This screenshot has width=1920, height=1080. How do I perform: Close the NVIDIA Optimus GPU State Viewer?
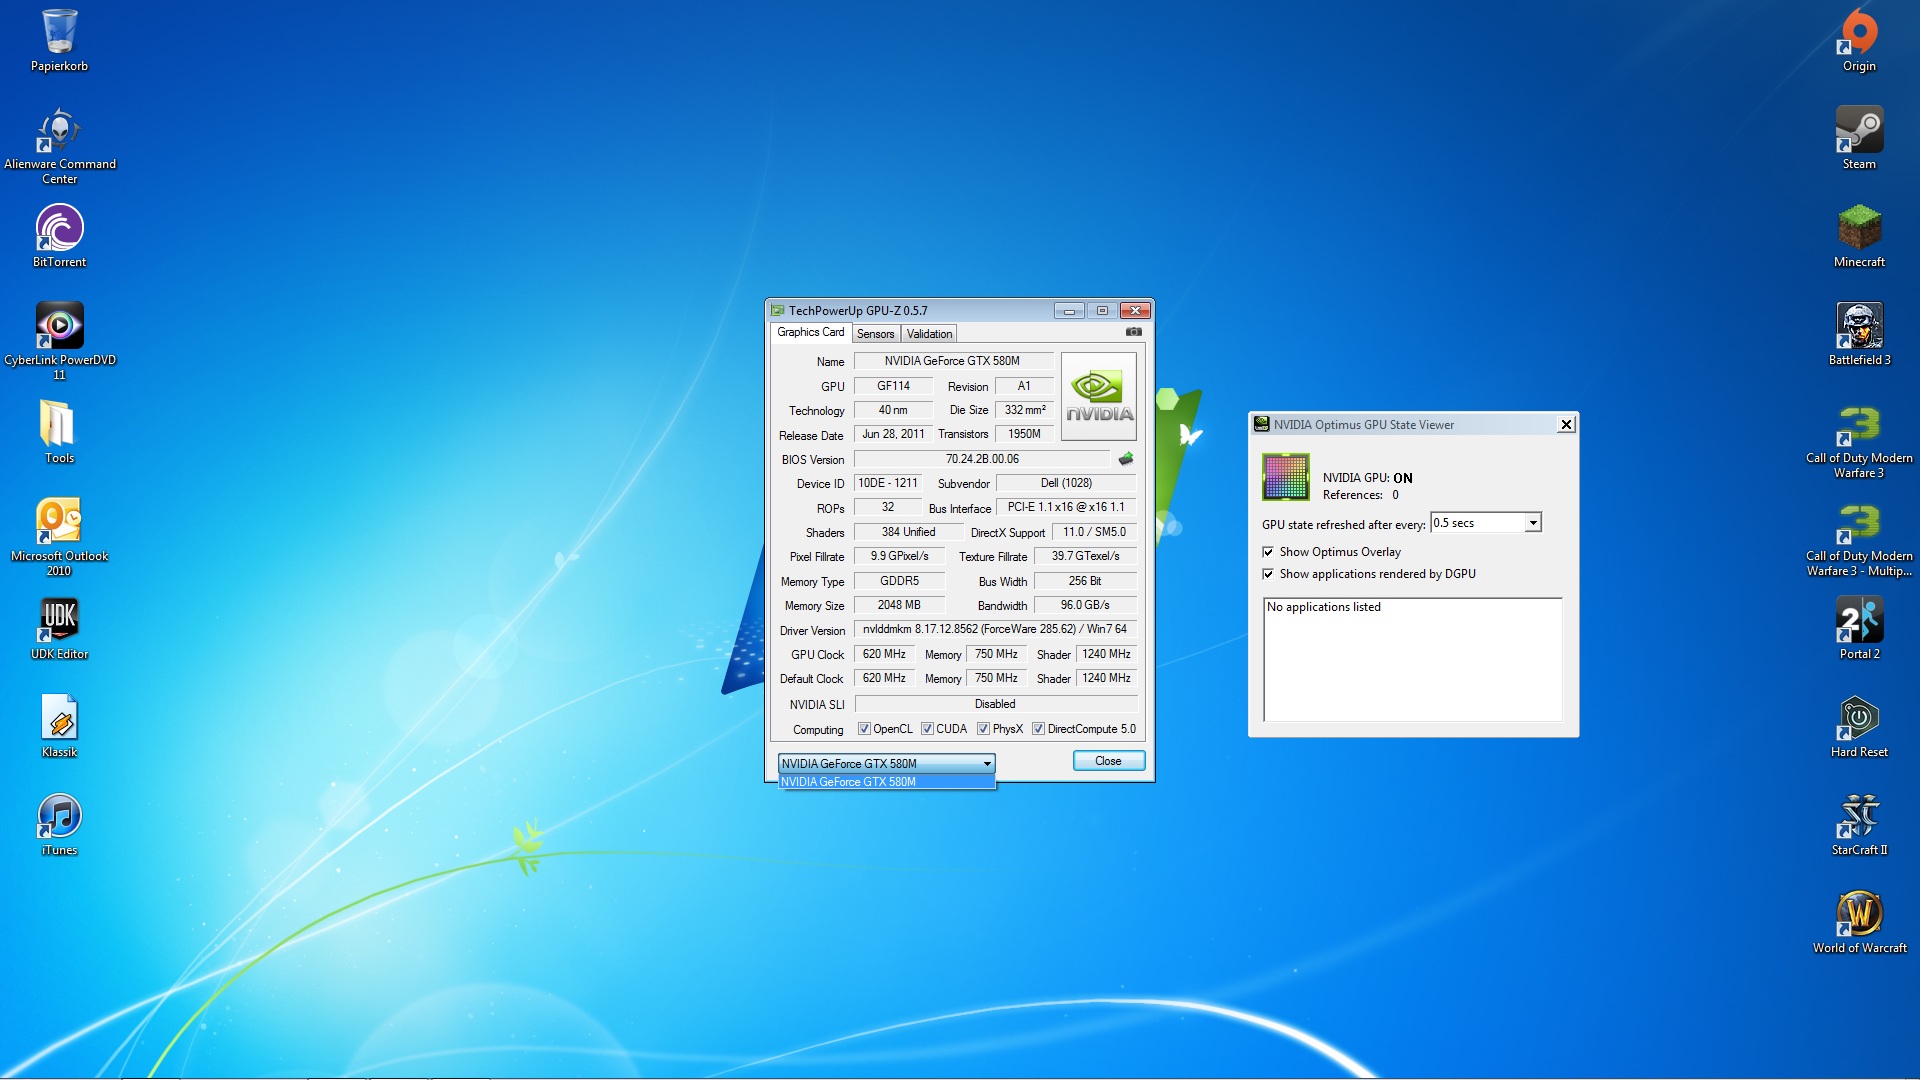[x=1566, y=425]
